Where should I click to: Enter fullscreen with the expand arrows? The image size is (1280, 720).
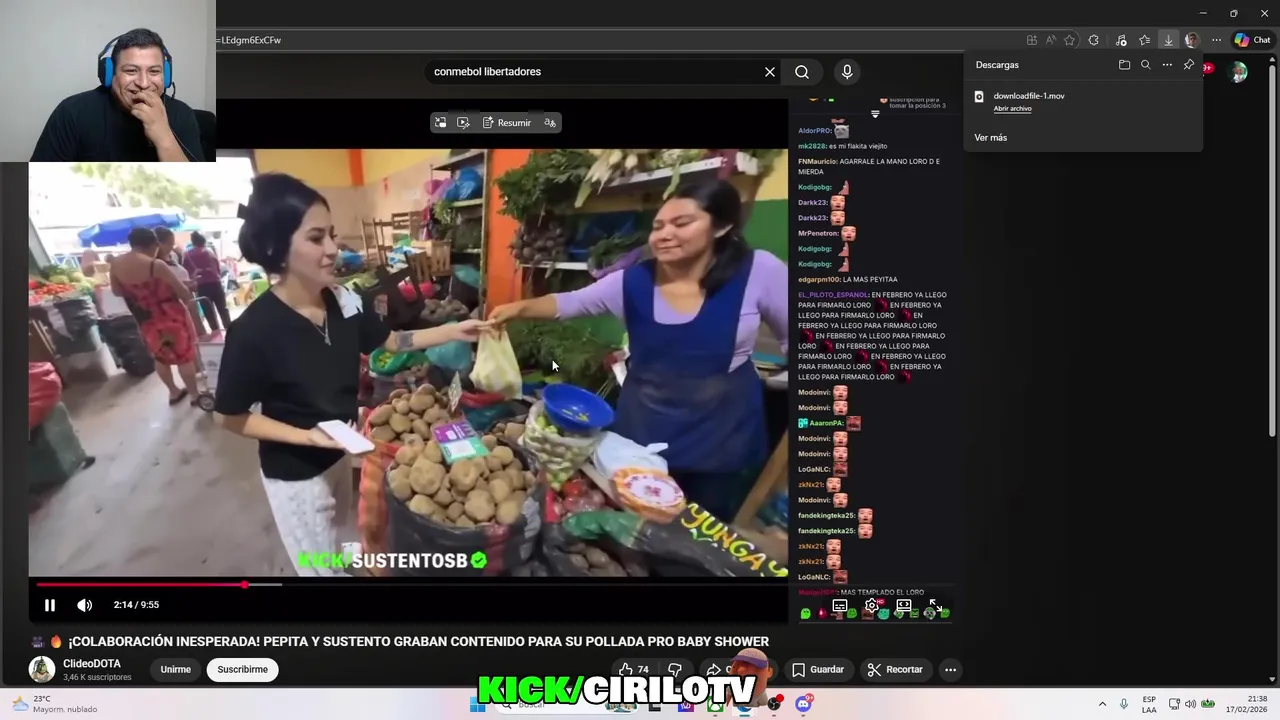pyautogui.click(x=936, y=606)
